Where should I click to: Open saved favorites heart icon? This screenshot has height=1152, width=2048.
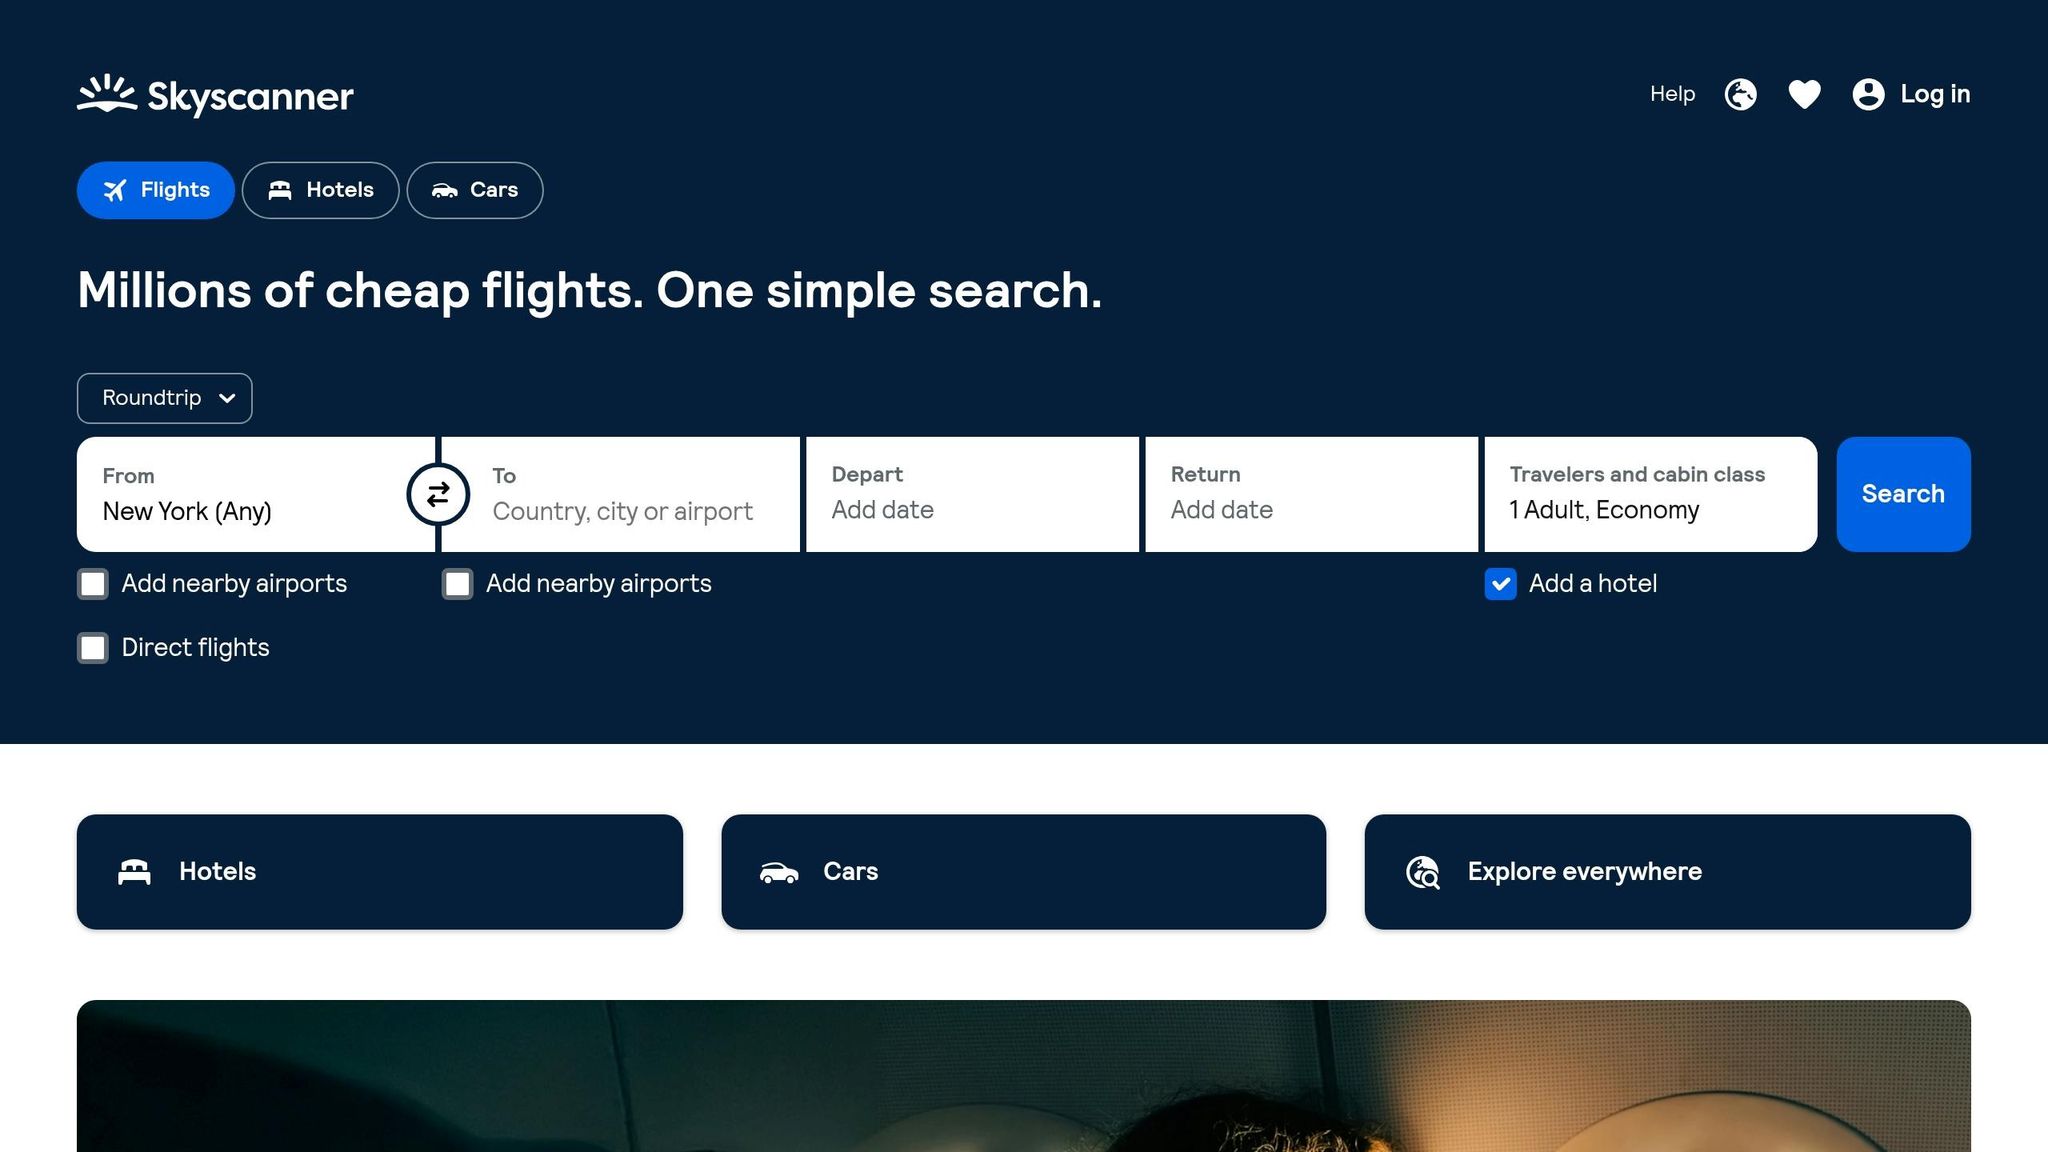coord(1804,94)
